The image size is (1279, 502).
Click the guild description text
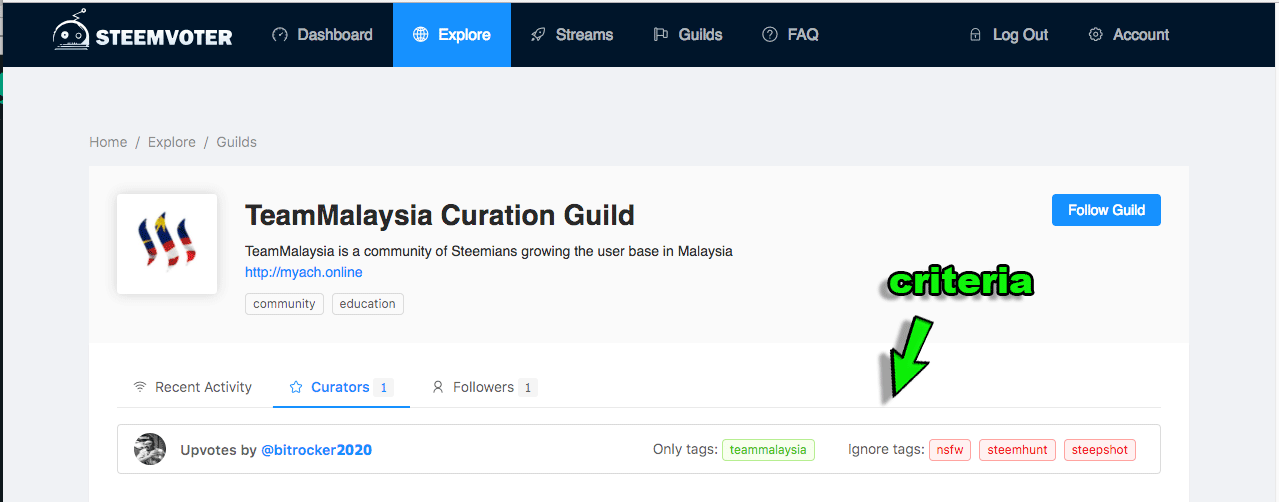(x=489, y=251)
